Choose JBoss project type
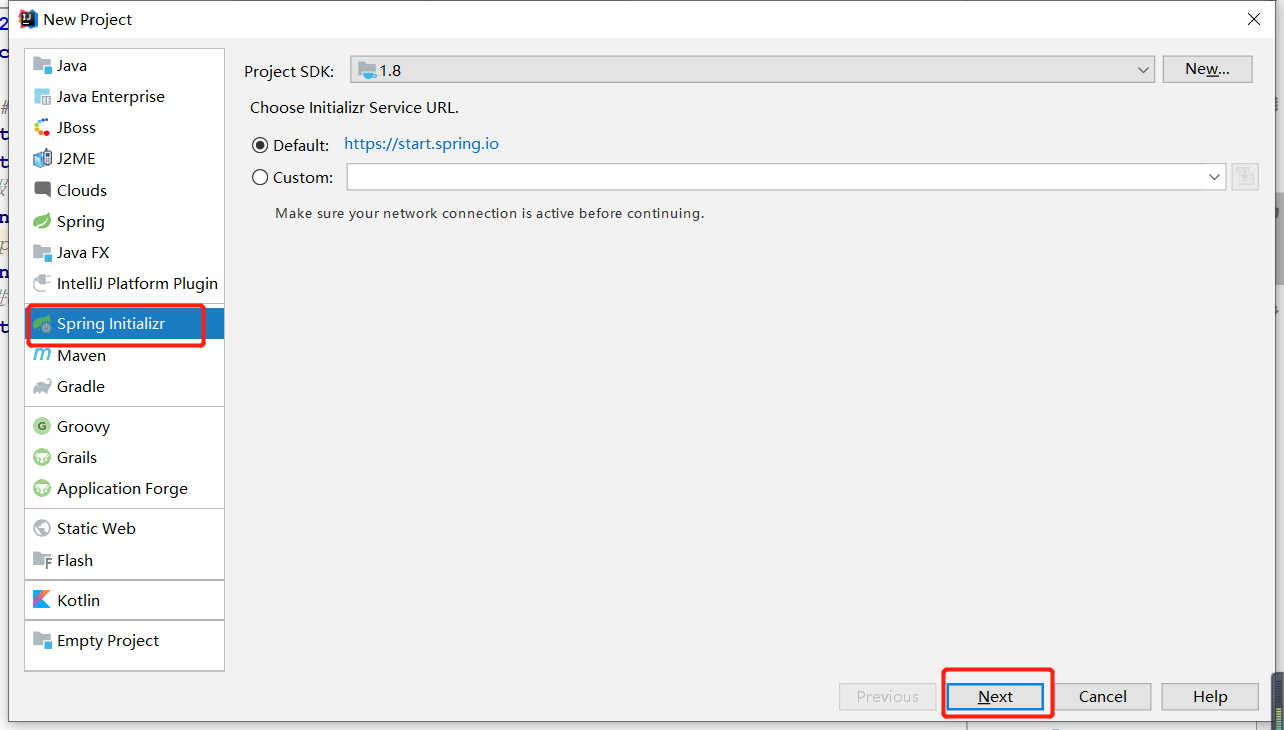This screenshot has width=1284, height=730. click(x=124, y=127)
